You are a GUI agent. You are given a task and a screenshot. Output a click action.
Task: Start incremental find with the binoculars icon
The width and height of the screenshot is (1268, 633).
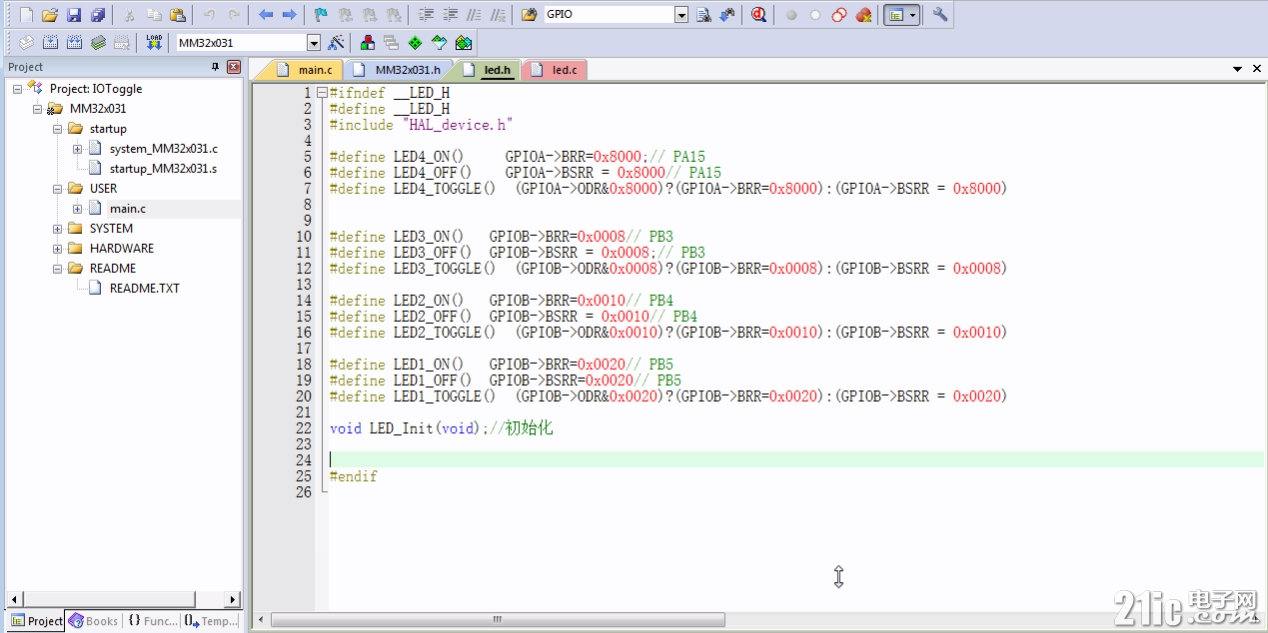tap(727, 15)
